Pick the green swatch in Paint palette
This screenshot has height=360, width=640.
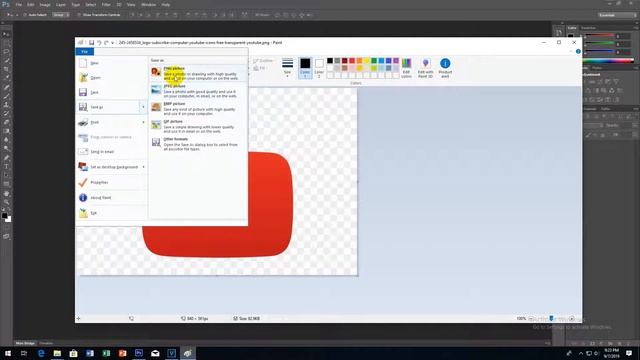374,61
